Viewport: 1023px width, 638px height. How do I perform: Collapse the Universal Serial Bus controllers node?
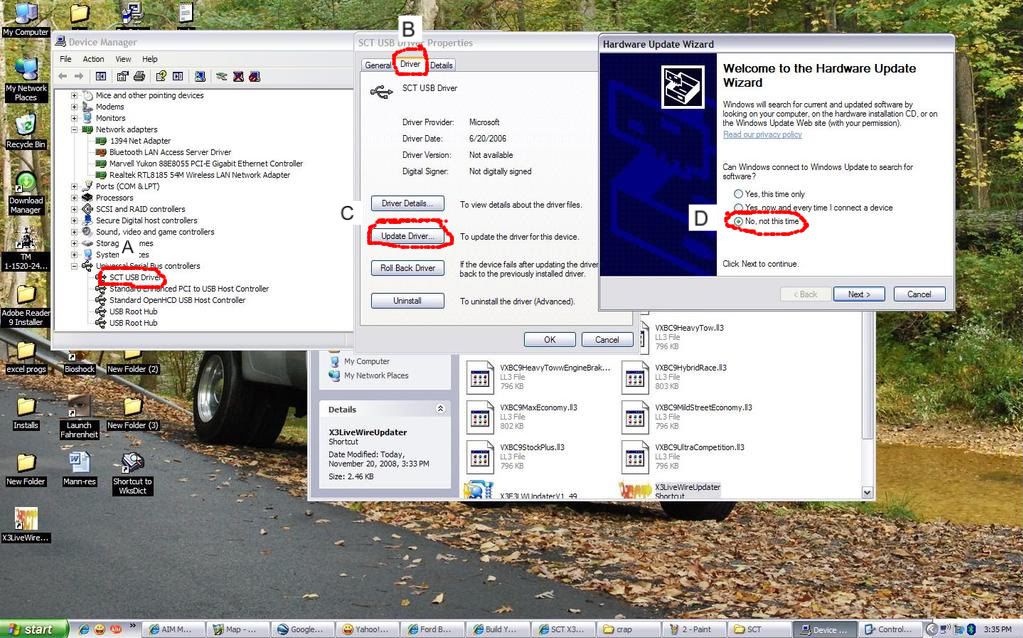[74, 266]
